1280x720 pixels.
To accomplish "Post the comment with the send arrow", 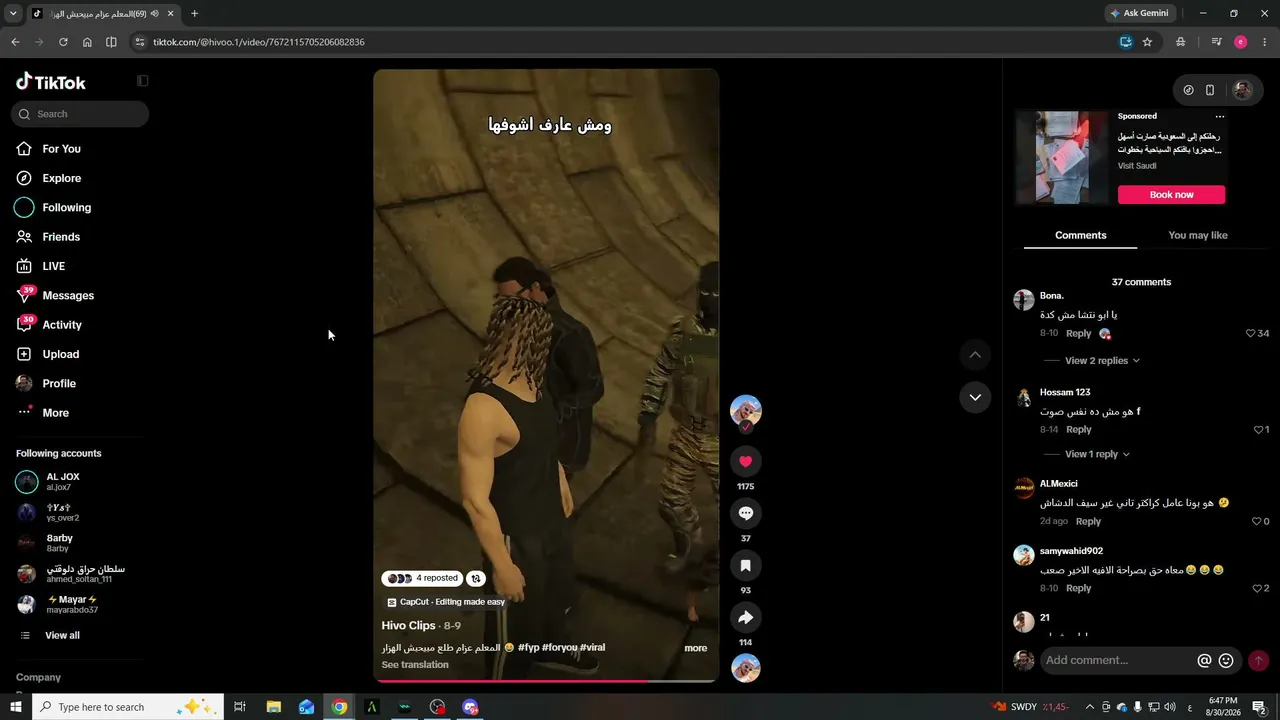I will (1259, 660).
